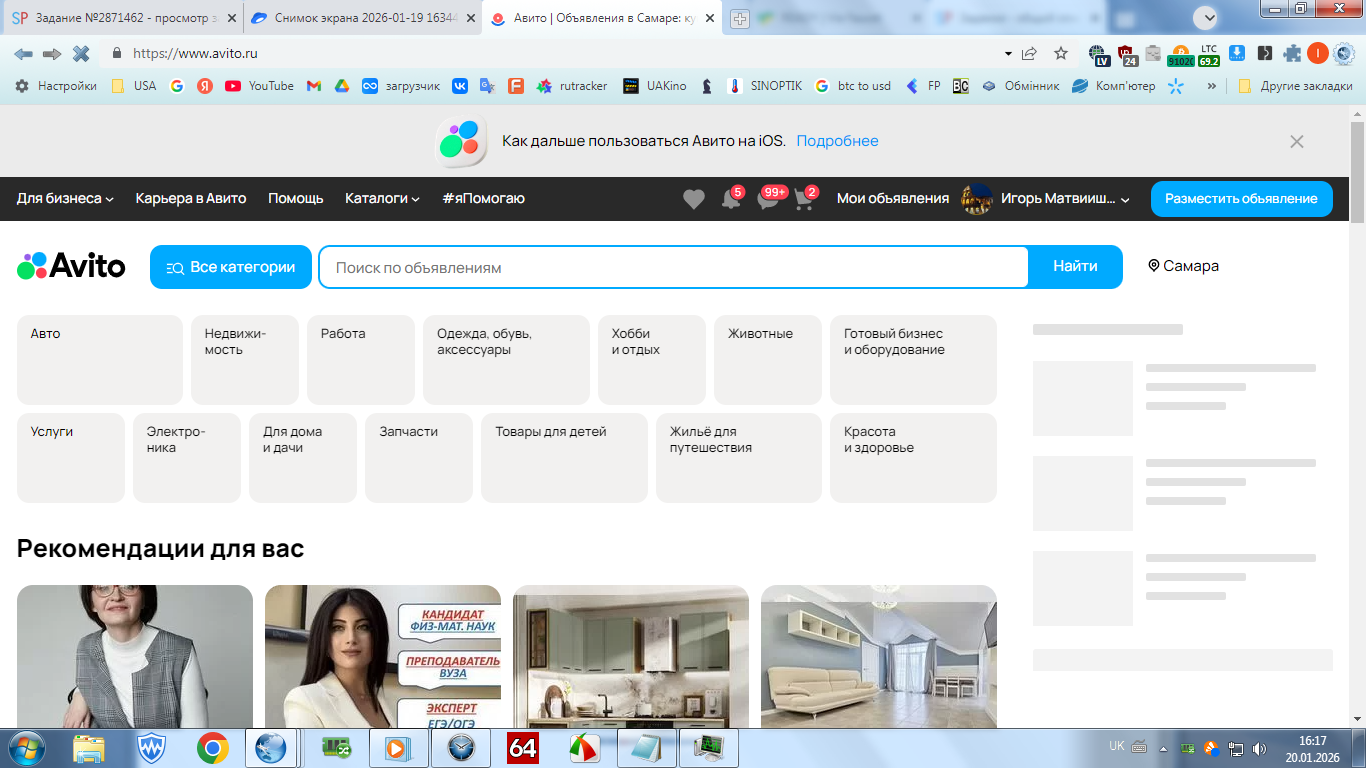Click the Windows Start button
The width and height of the screenshot is (1366, 768).
[x=26, y=748]
